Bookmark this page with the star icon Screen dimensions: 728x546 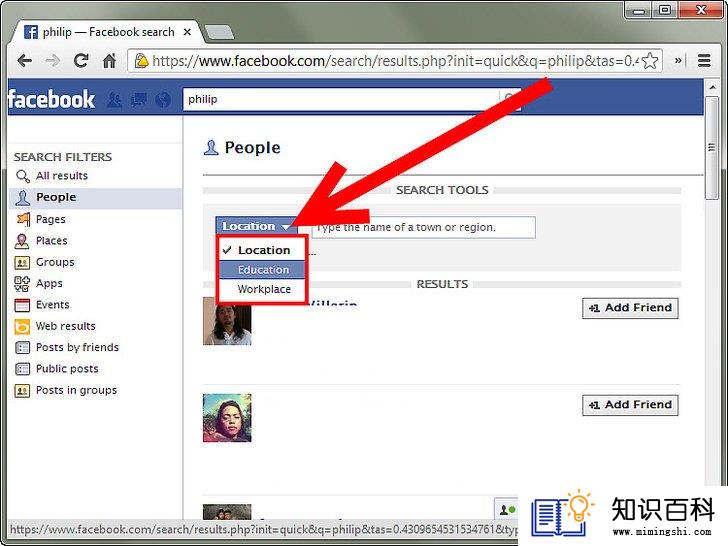coord(650,61)
